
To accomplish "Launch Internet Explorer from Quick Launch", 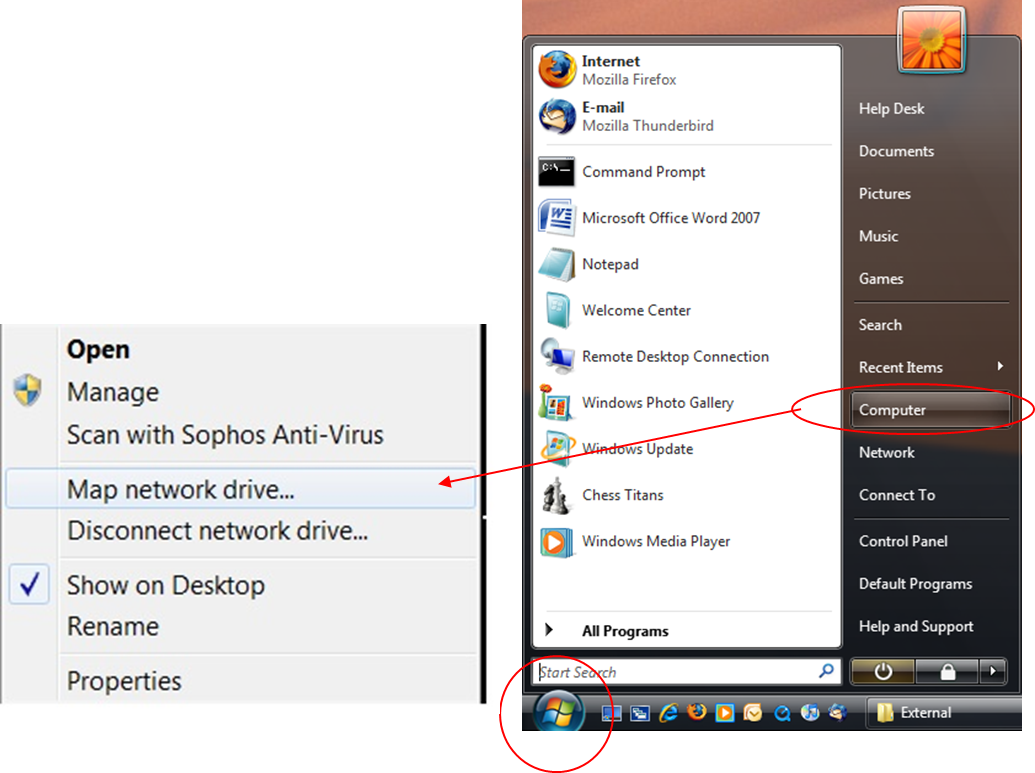I will click(668, 713).
